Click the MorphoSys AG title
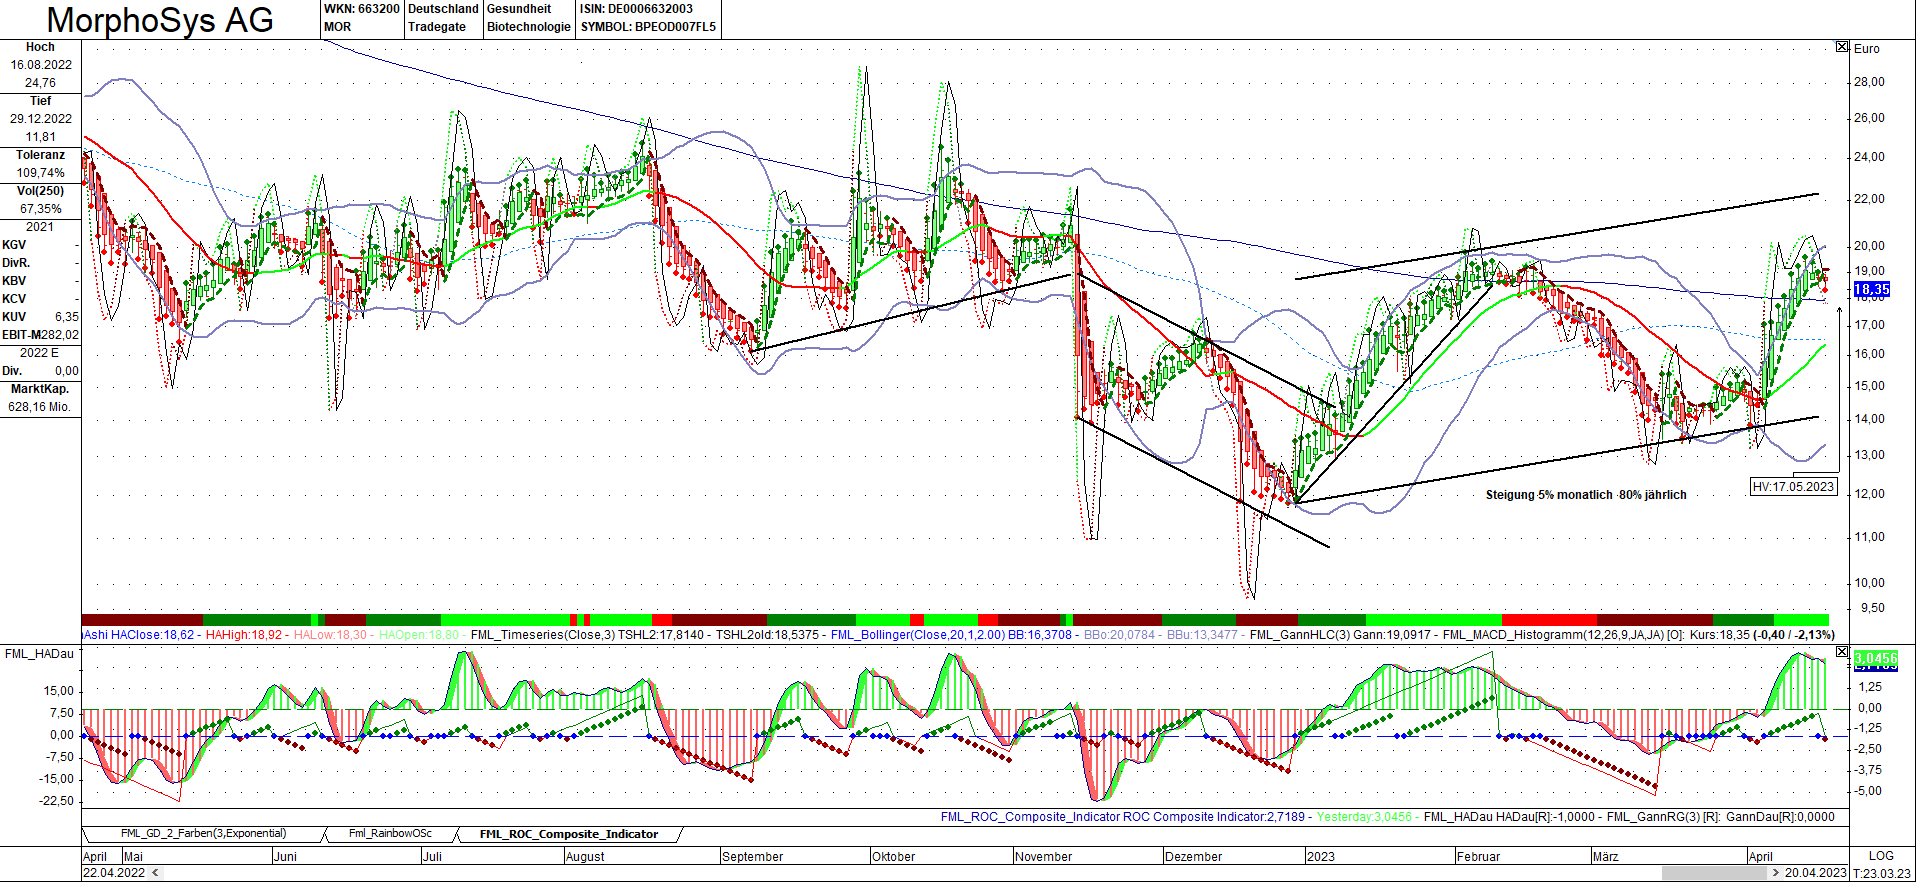This screenshot has width=1916, height=882. [160, 20]
